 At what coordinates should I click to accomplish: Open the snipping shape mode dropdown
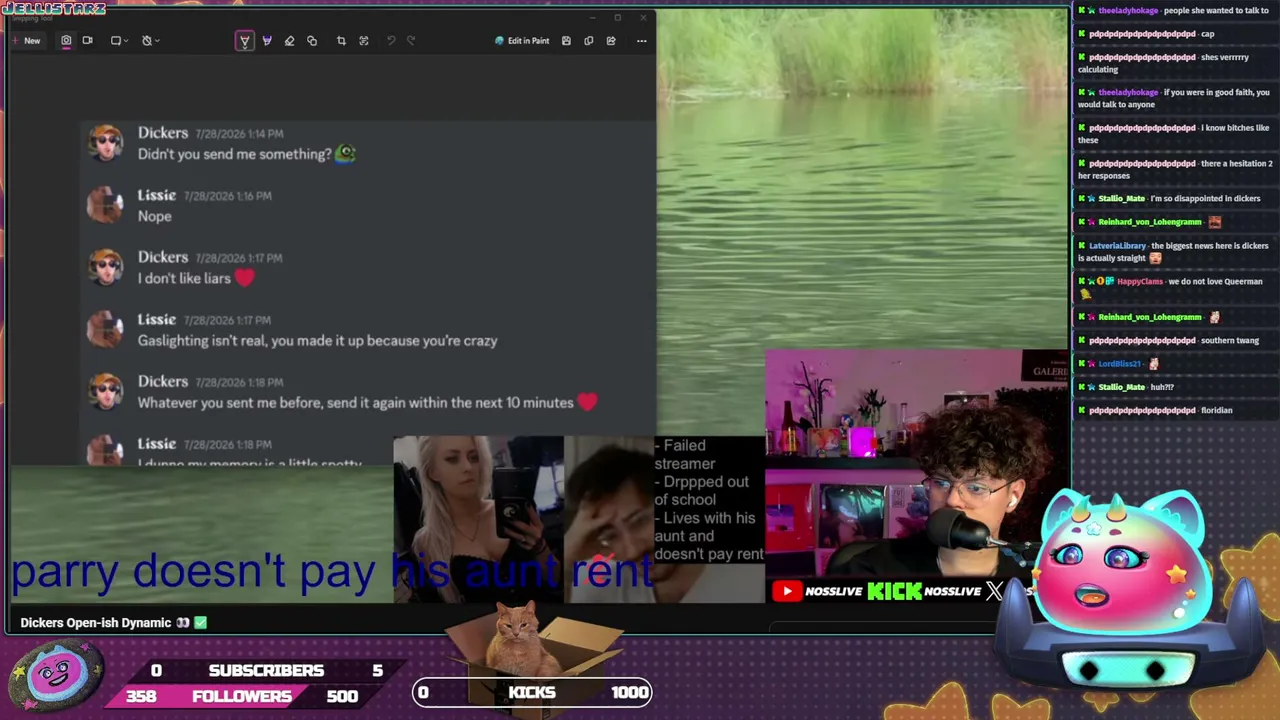tap(119, 41)
